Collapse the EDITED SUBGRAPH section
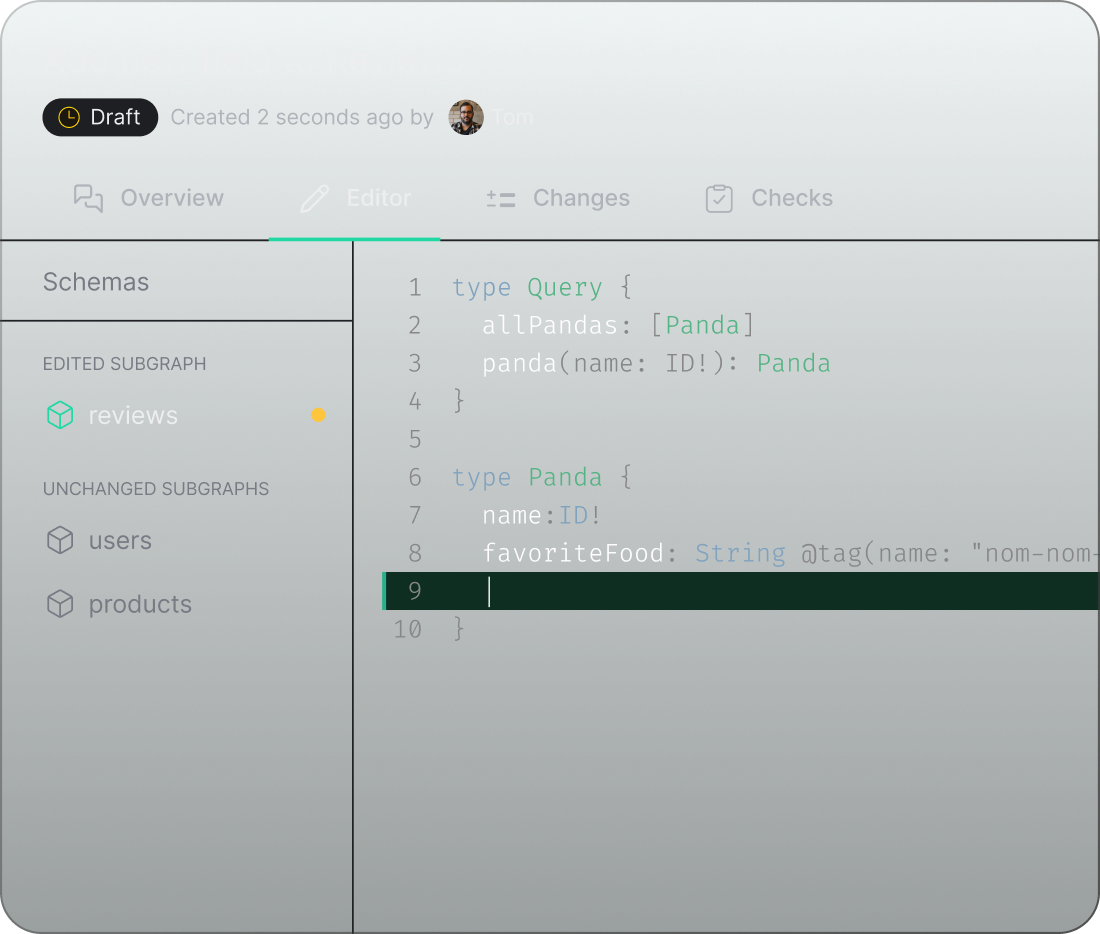Image resolution: width=1100 pixels, height=934 pixels. pyautogui.click(x=124, y=364)
